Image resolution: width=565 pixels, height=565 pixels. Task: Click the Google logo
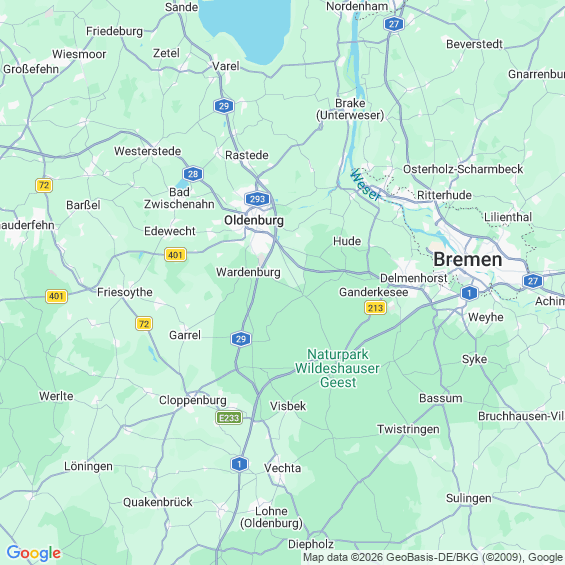click(34, 553)
